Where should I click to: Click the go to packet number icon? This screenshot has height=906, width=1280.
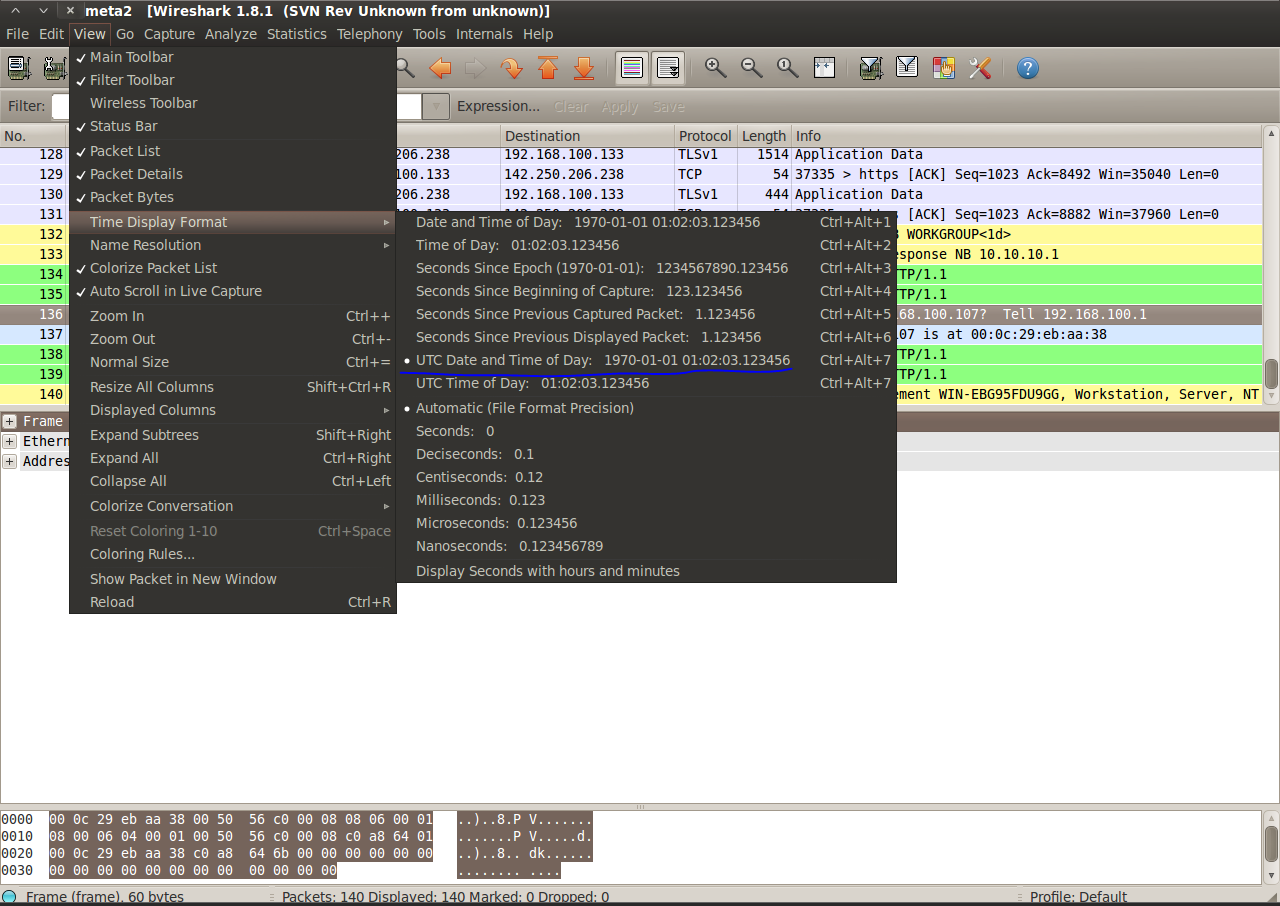[512, 68]
